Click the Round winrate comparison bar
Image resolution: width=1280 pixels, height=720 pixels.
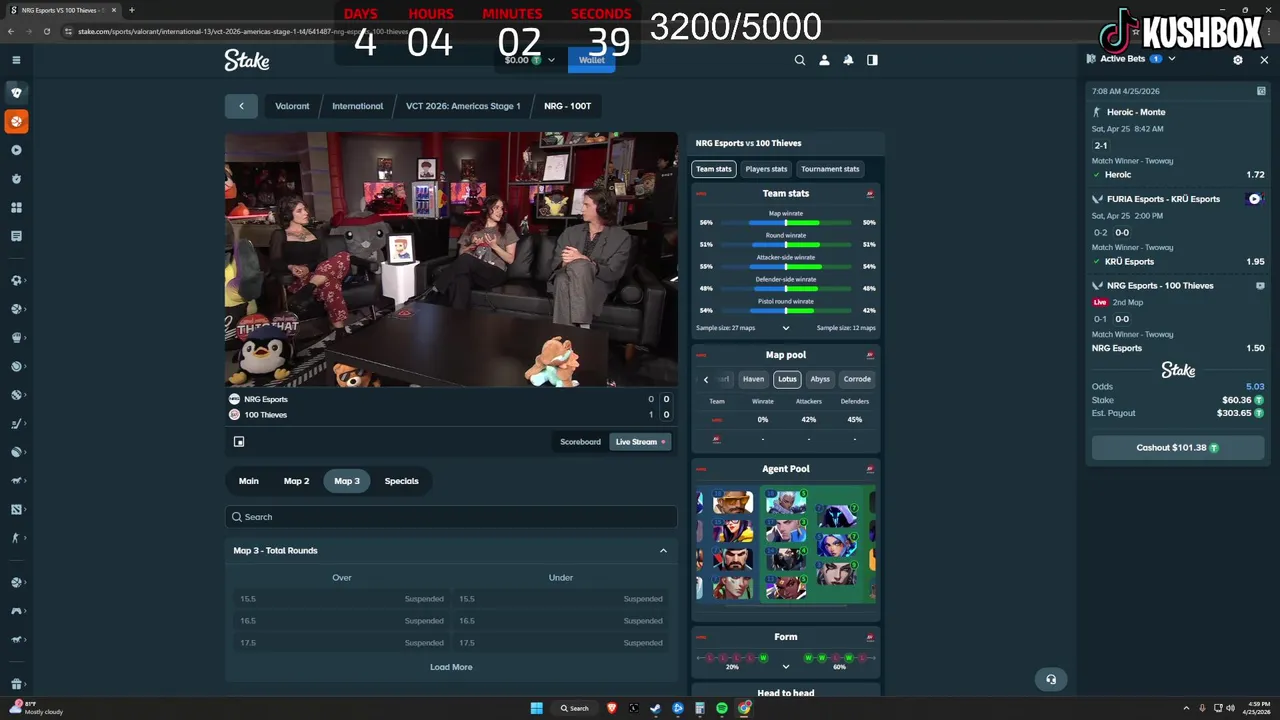point(786,245)
